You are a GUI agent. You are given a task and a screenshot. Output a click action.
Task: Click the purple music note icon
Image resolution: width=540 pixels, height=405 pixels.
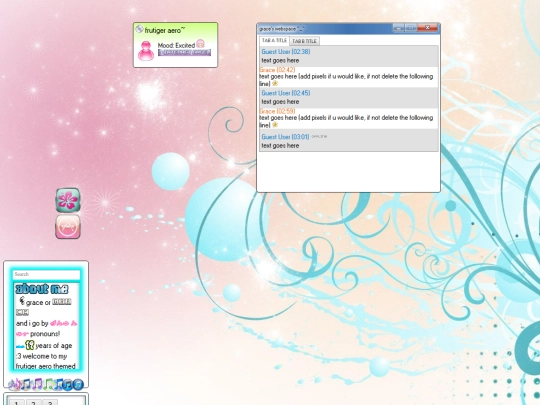pos(38,384)
